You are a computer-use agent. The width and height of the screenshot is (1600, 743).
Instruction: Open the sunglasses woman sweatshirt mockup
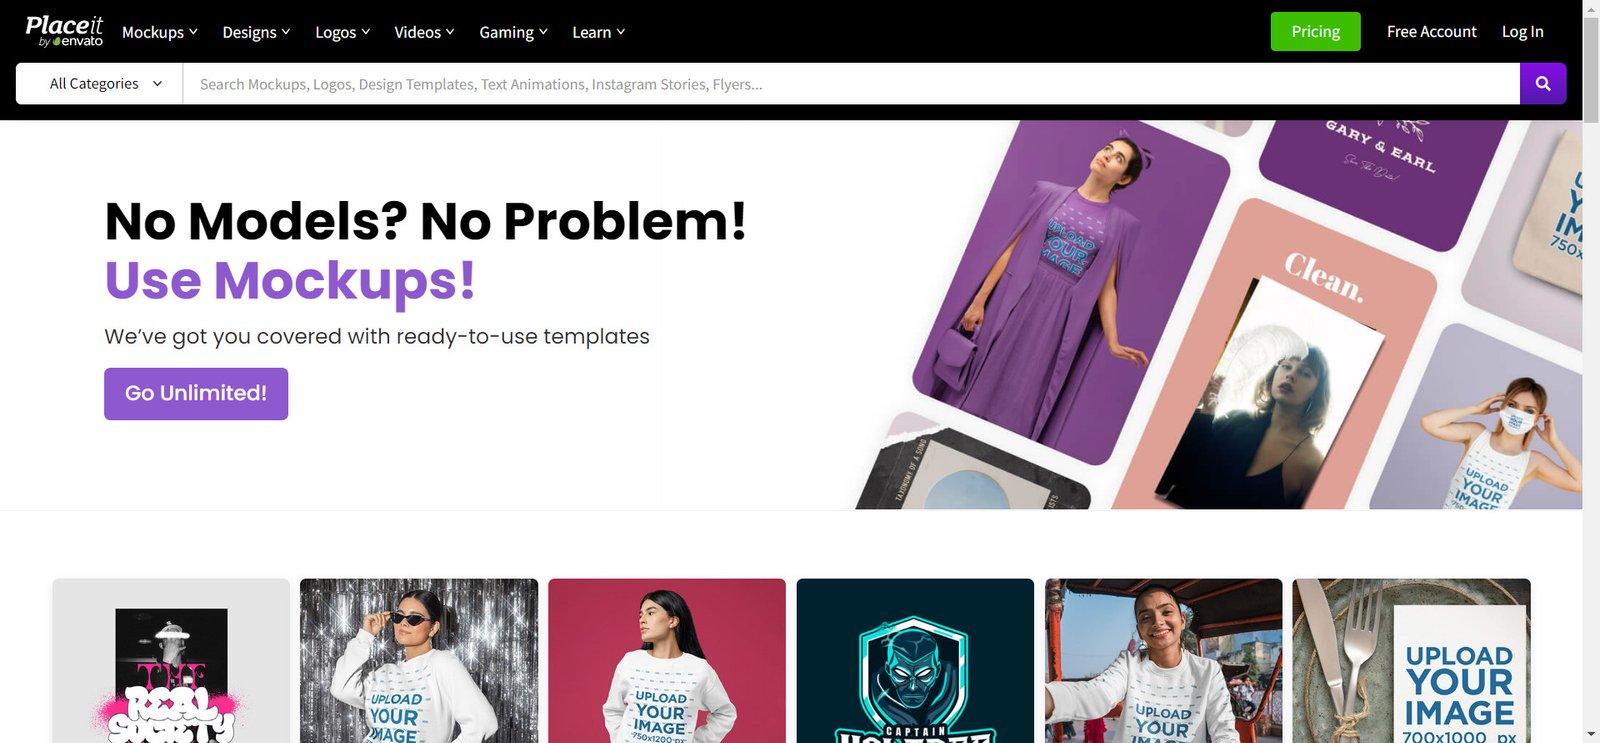419,661
